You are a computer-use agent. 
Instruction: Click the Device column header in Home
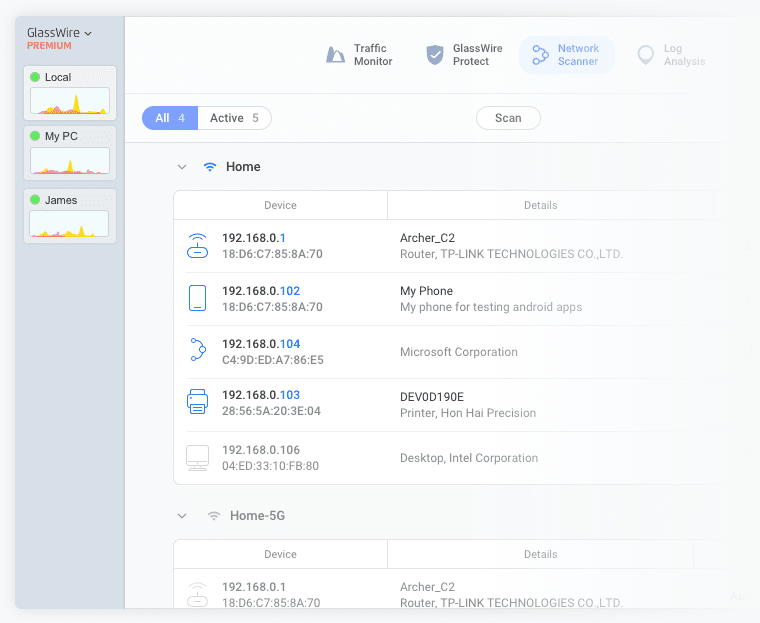point(280,205)
